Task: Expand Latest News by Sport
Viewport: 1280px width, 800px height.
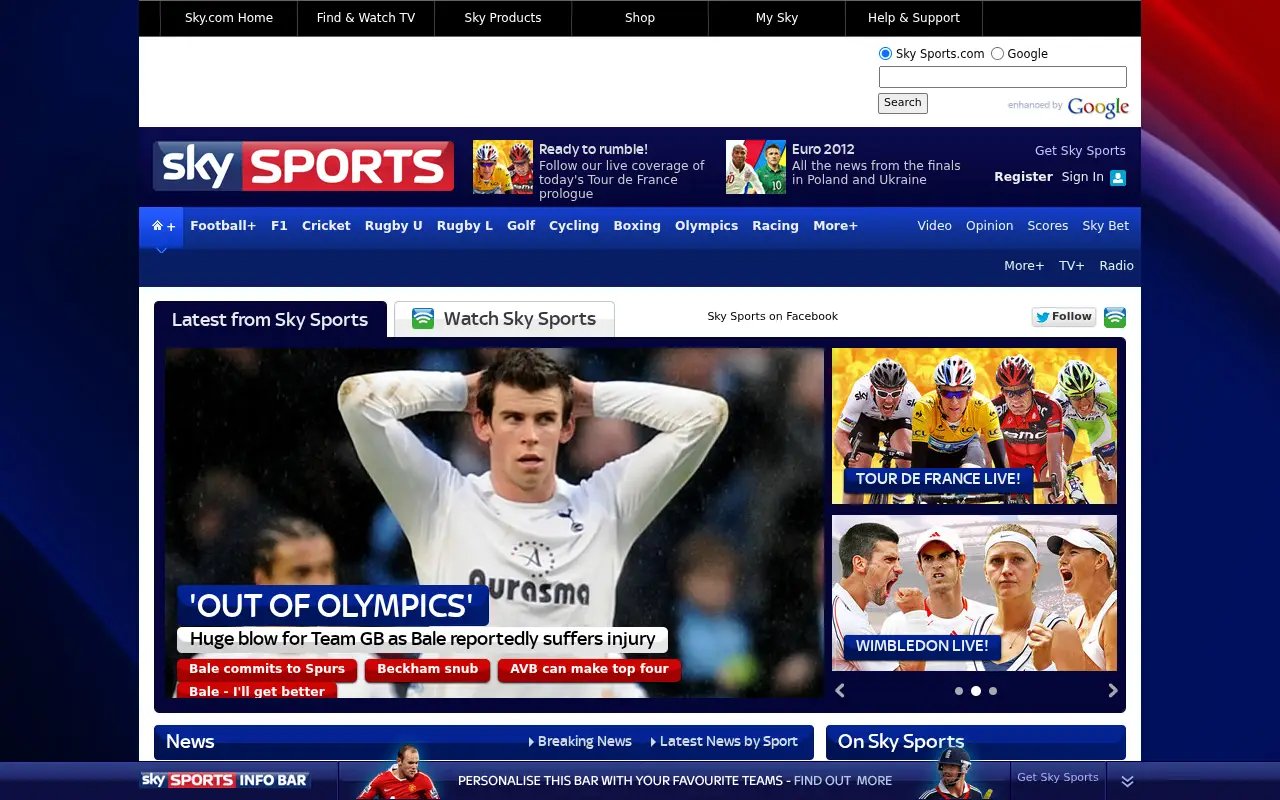Action: [724, 742]
